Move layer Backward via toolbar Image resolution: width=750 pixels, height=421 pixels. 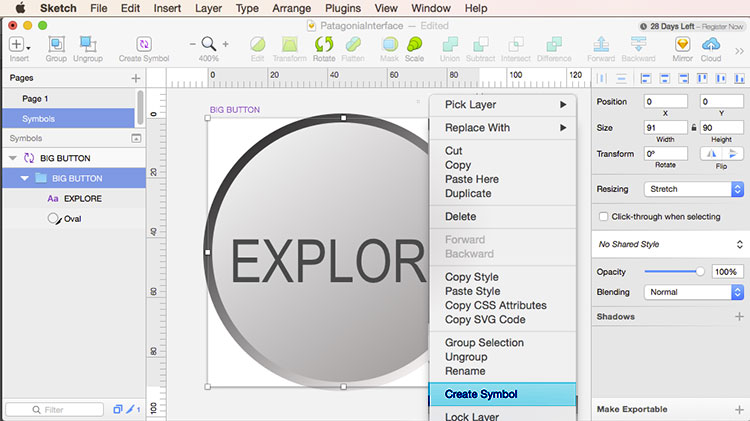click(638, 44)
